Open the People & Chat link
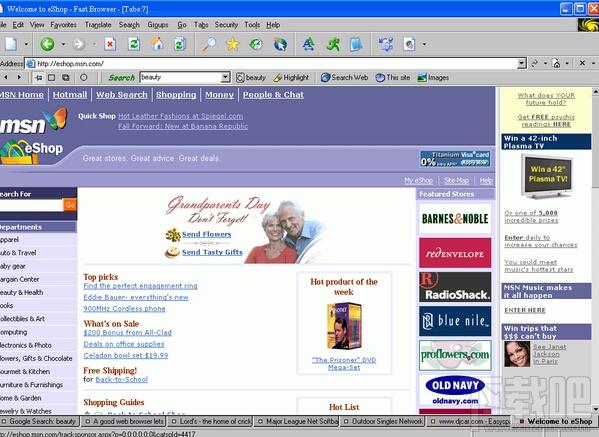Viewport: 599px width, 437px height. point(273,95)
